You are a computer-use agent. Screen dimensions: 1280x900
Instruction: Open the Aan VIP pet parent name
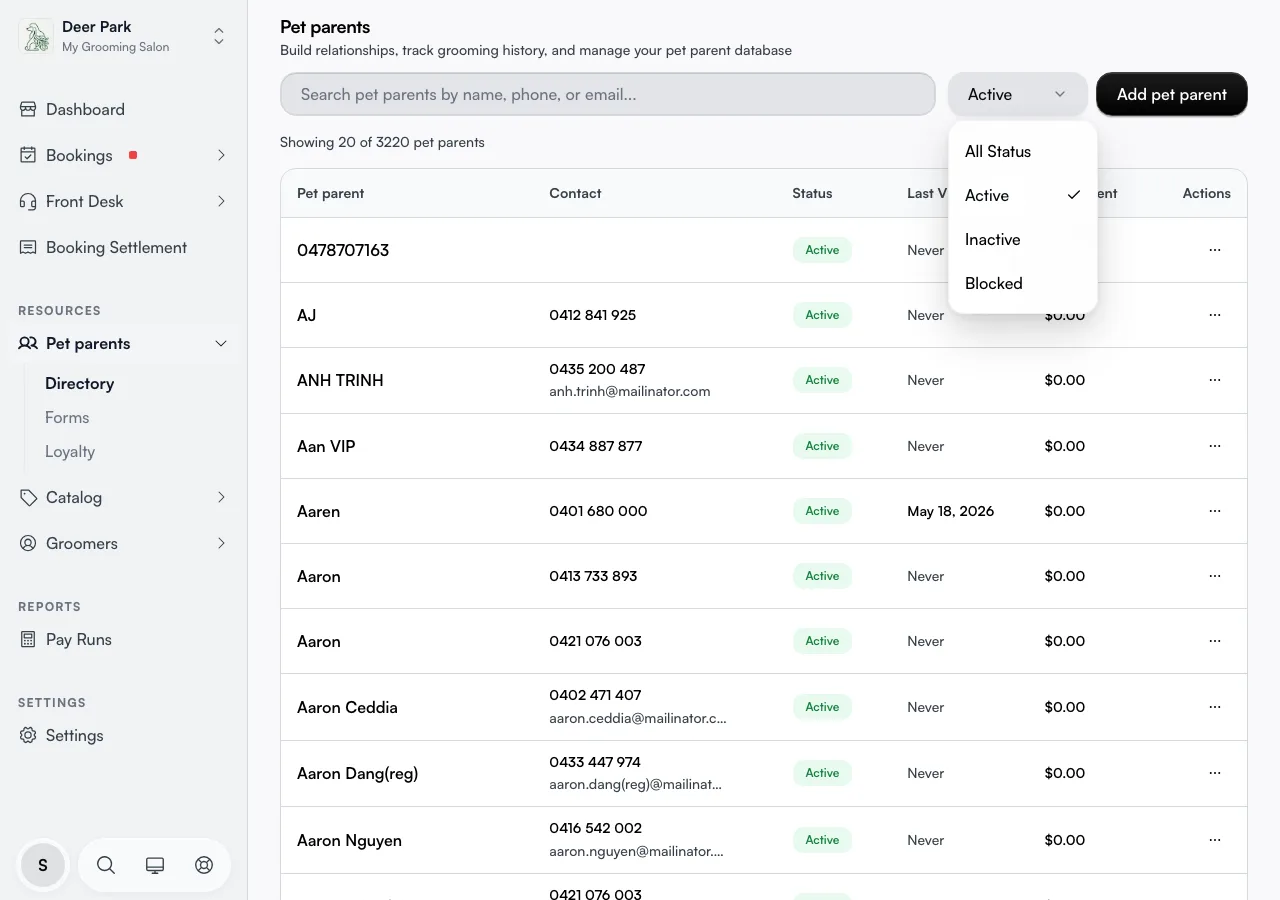(326, 446)
